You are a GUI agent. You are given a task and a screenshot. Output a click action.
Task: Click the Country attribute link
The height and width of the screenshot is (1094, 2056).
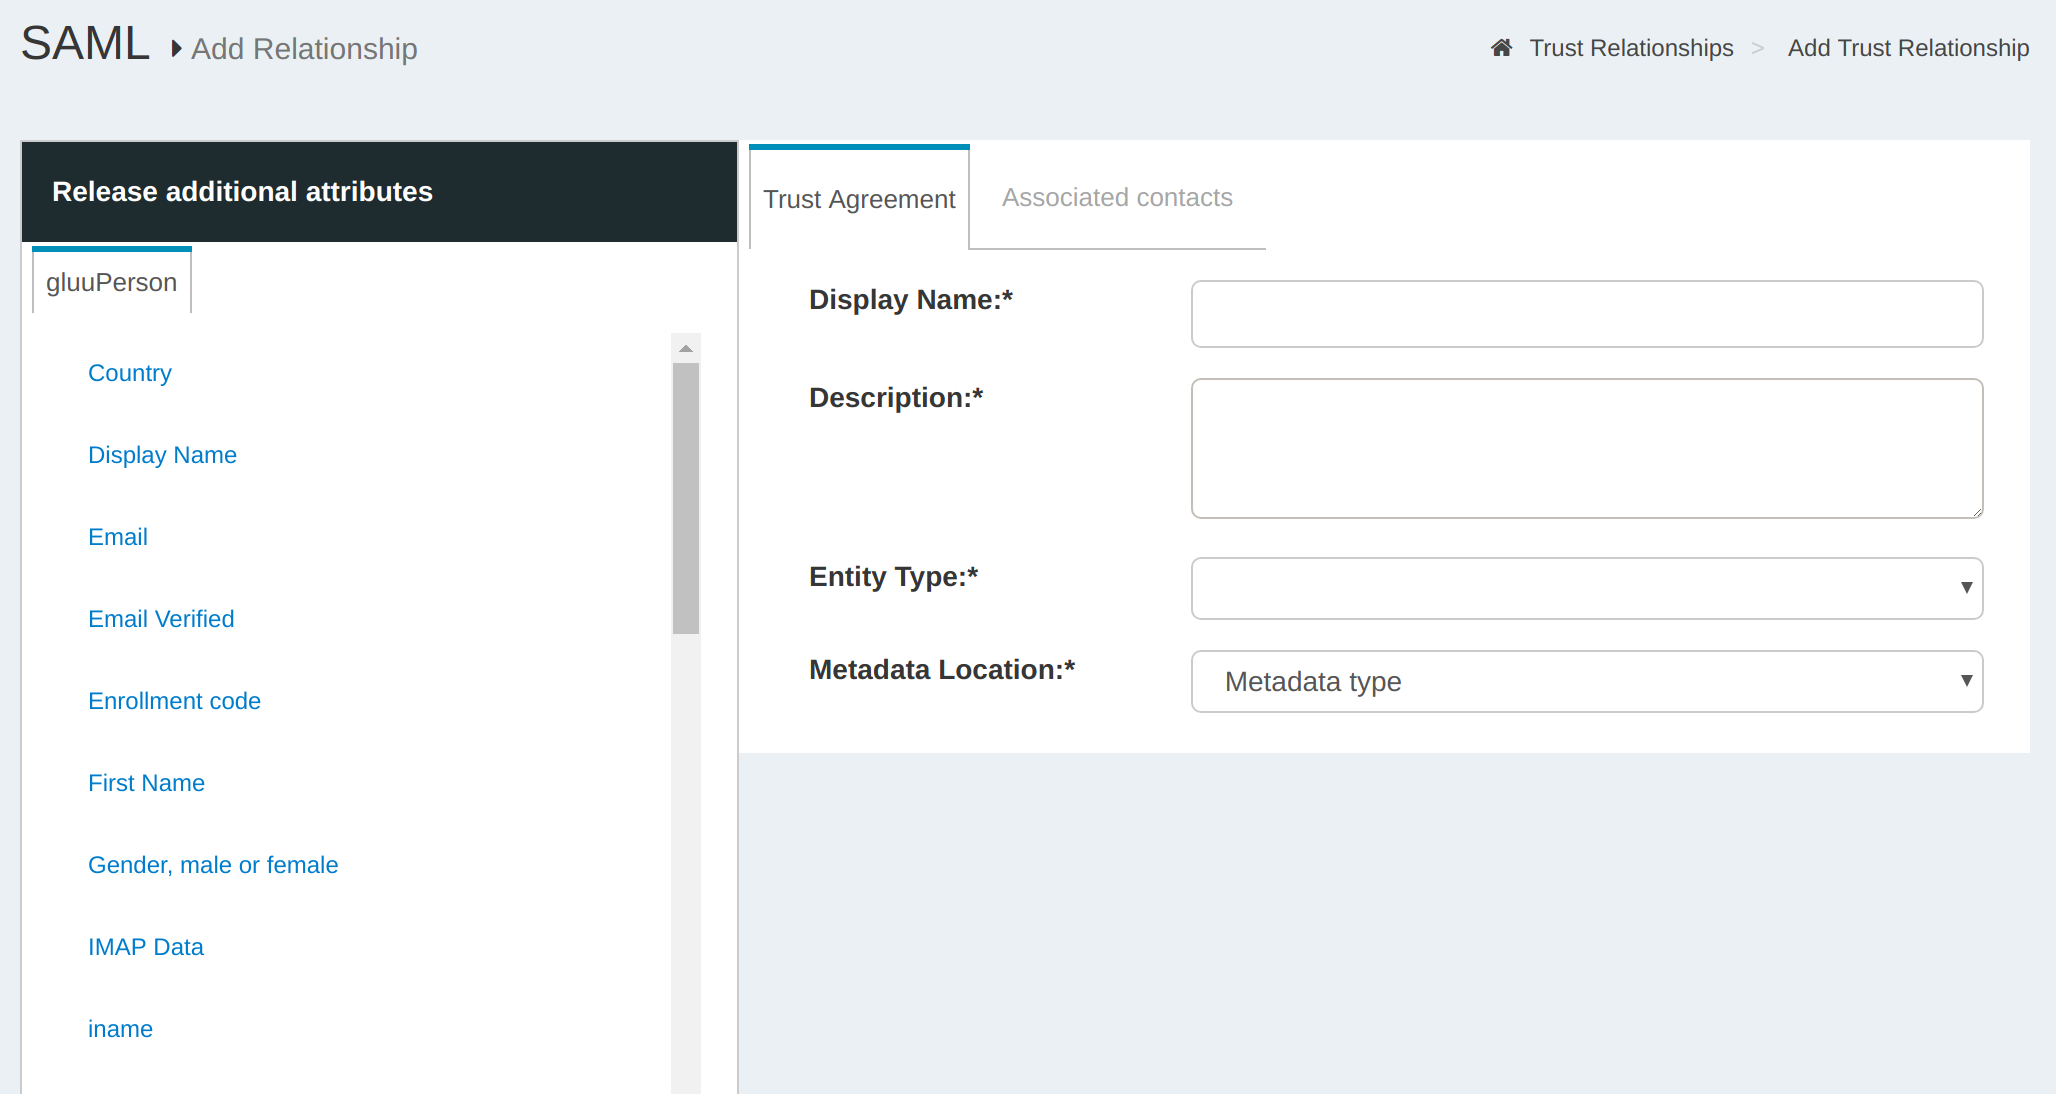pyautogui.click(x=130, y=373)
